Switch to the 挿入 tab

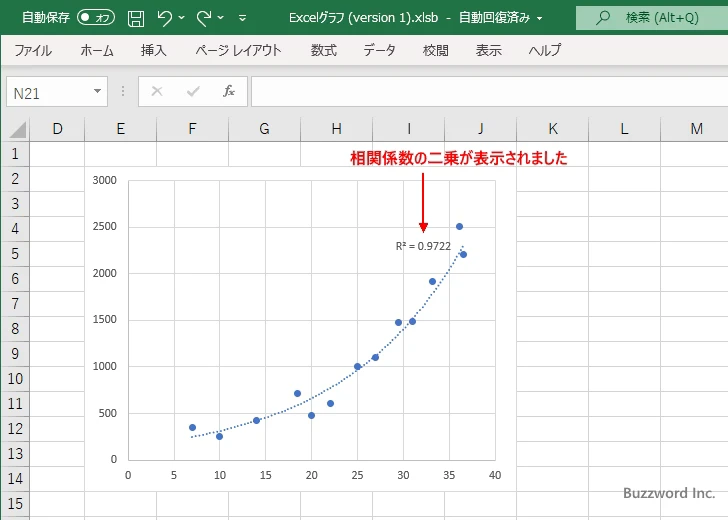[x=154, y=50]
